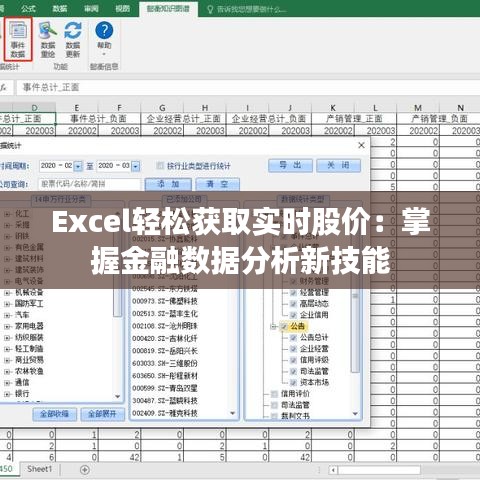480x480 pixels.
Task: Toggle the 企业信用 checkbox
Action: tap(293, 315)
